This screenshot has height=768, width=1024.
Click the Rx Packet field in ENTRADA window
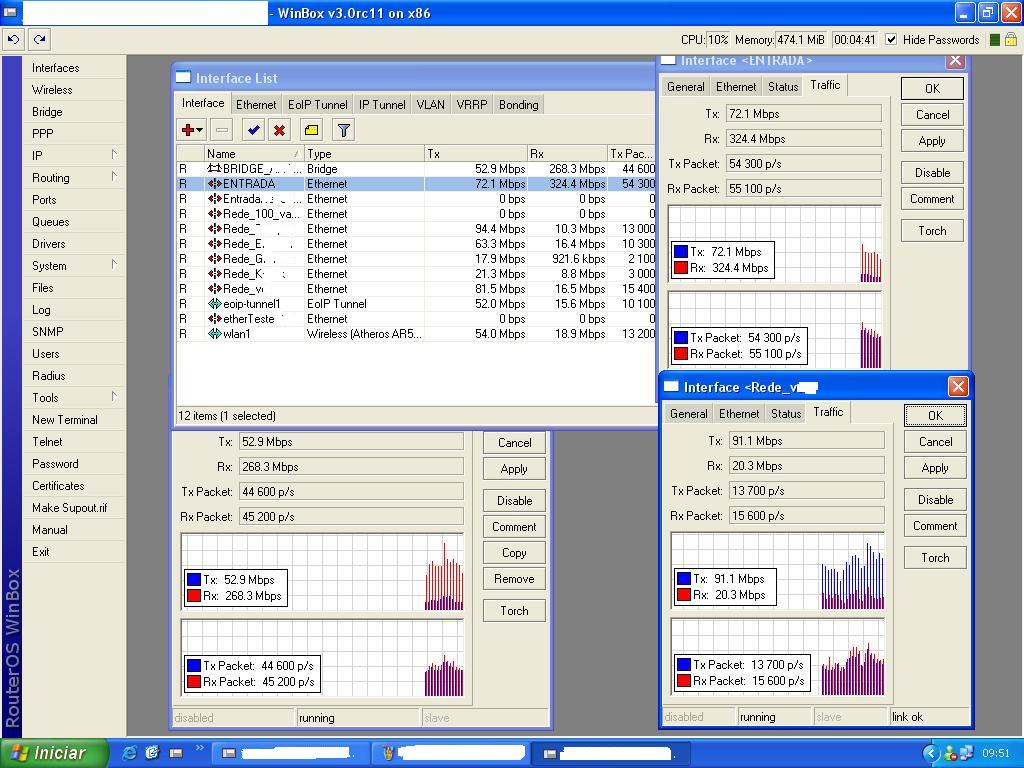803,189
